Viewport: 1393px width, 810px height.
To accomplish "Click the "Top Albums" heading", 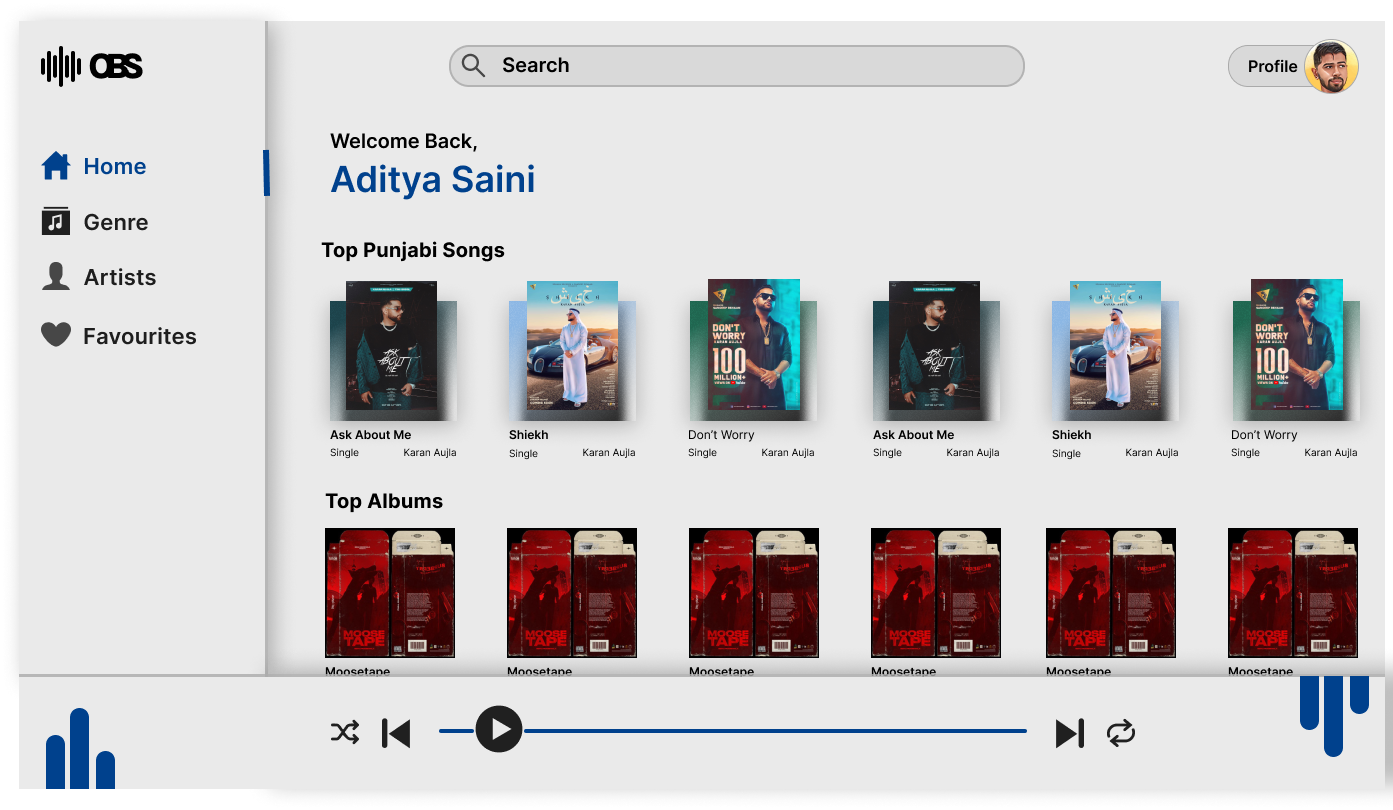I will (x=384, y=501).
